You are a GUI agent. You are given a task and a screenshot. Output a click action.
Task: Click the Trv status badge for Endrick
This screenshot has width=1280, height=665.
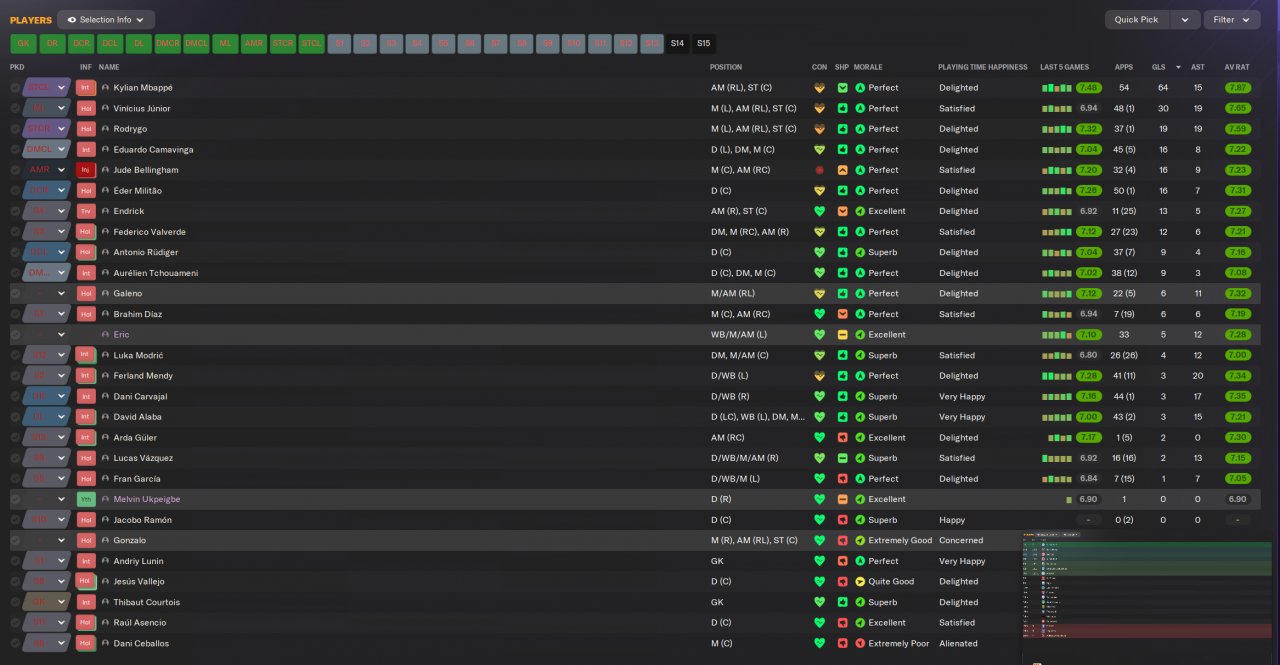coord(86,211)
